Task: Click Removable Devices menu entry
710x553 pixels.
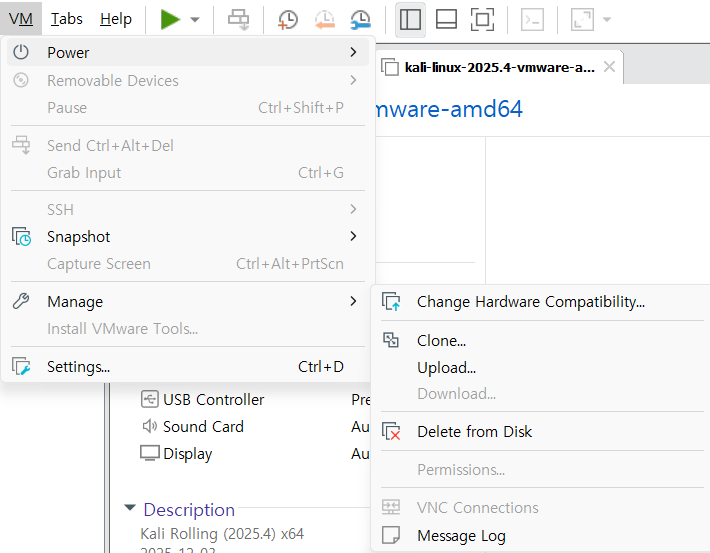Action: [188, 80]
